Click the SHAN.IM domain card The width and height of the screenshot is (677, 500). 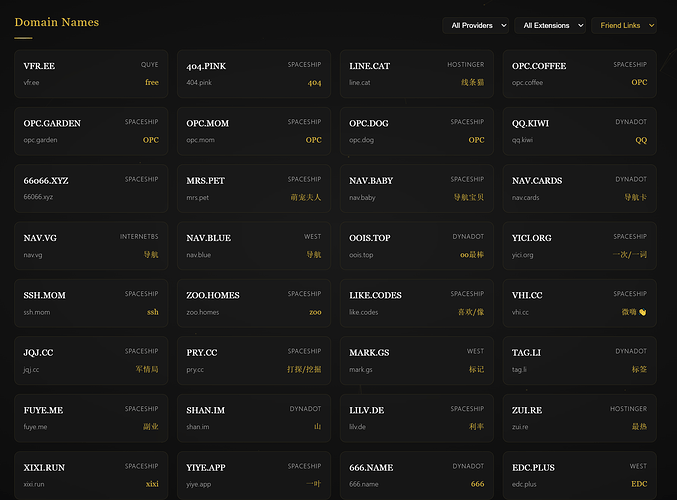tap(254, 418)
